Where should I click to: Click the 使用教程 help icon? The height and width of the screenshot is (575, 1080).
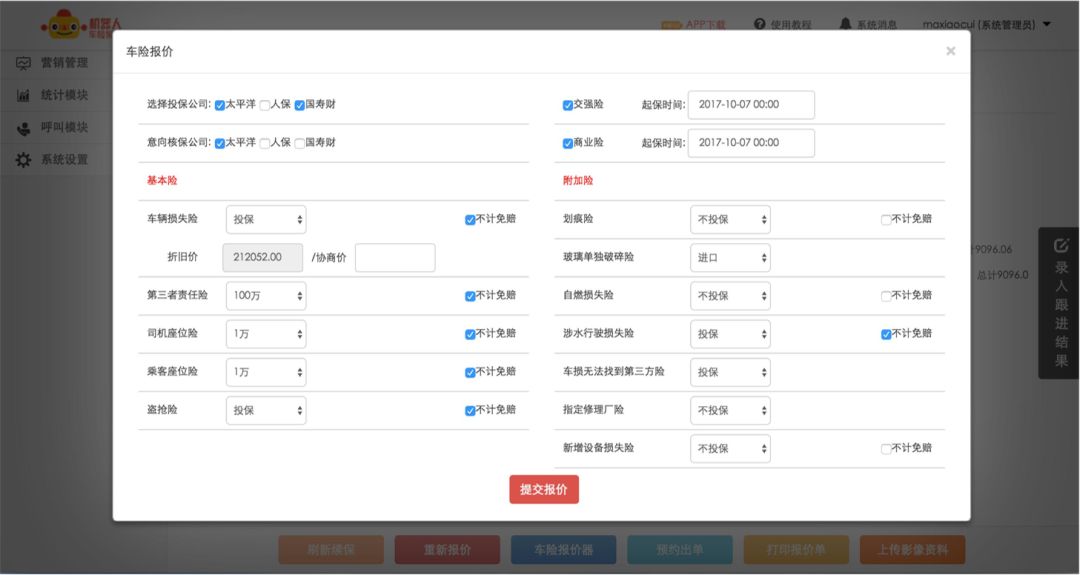click(x=760, y=24)
